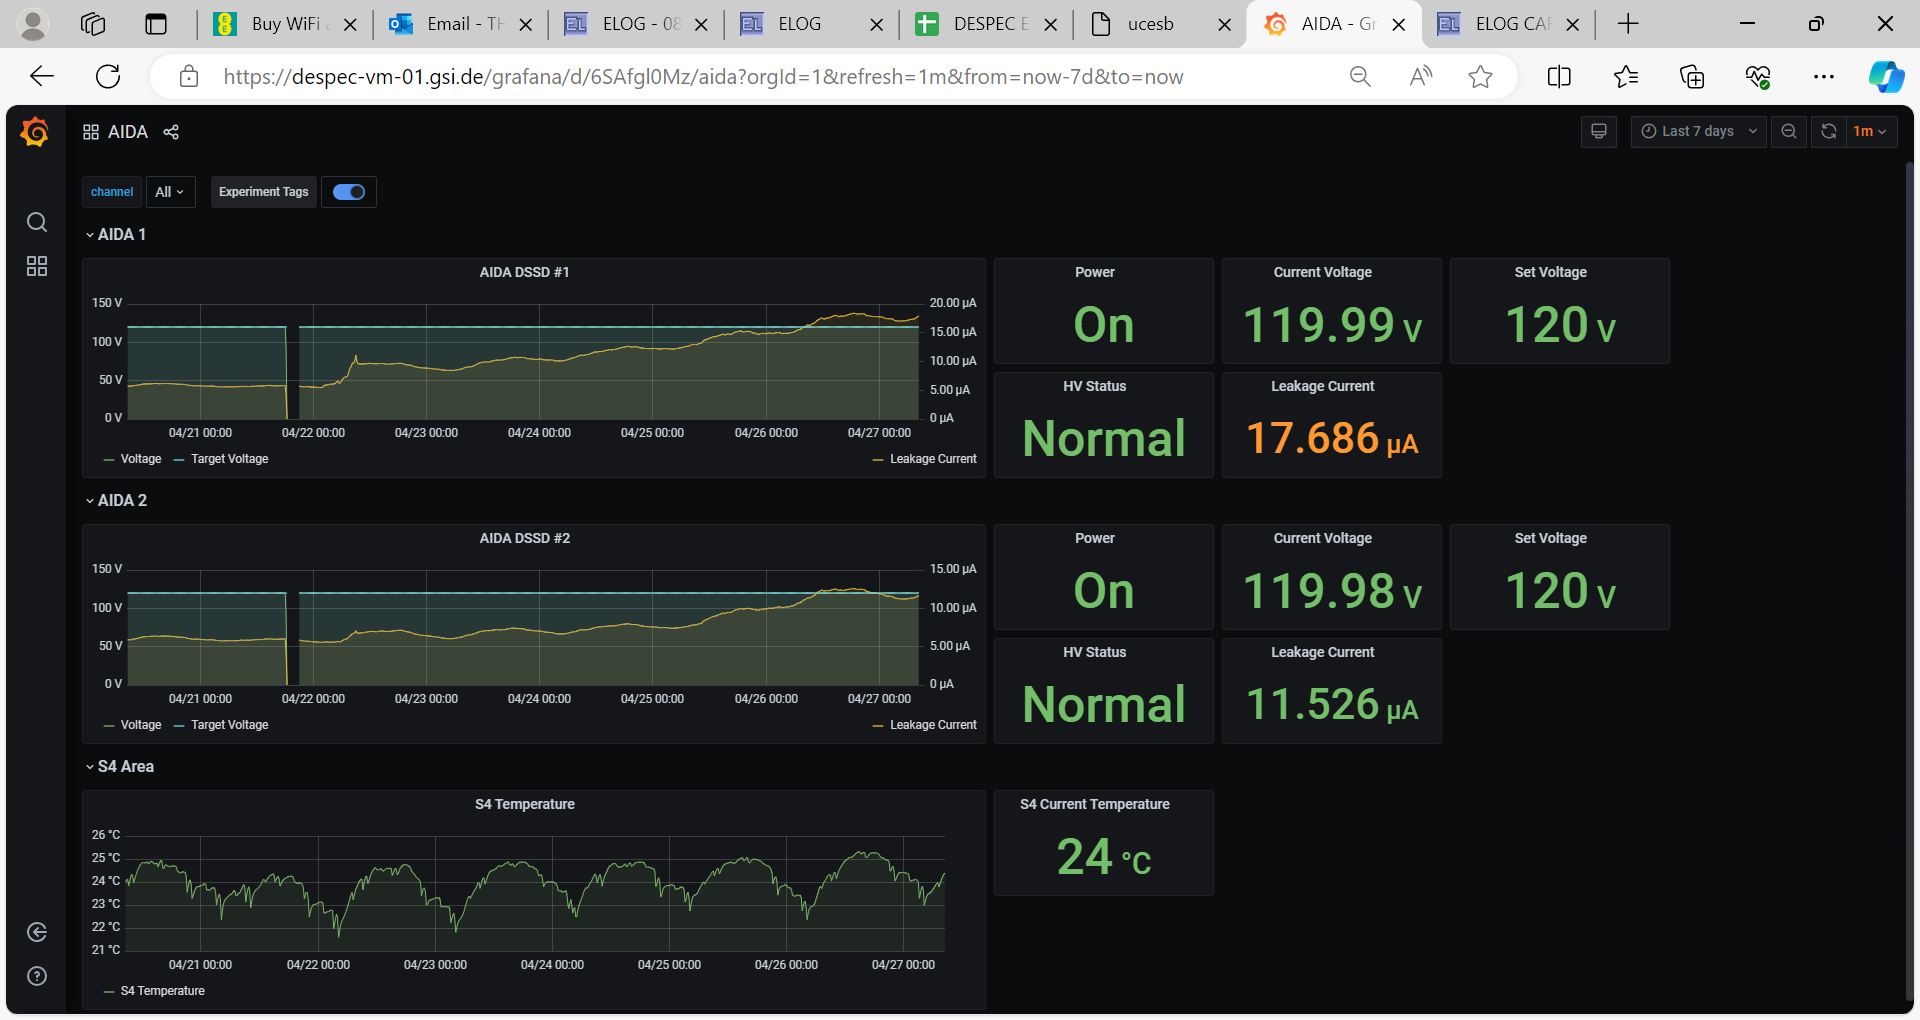The height and width of the screenshot is (1020, 1920).
Task: Open the channel All dropdown
Action: (170, 192)
